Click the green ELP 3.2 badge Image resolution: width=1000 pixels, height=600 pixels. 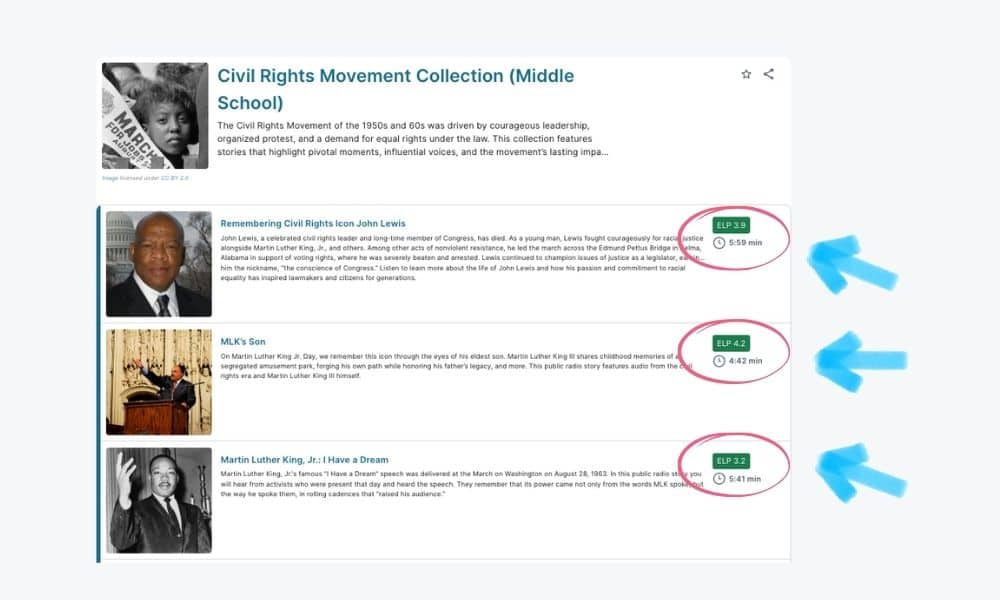pyautogui.click(x=731, y=461)
